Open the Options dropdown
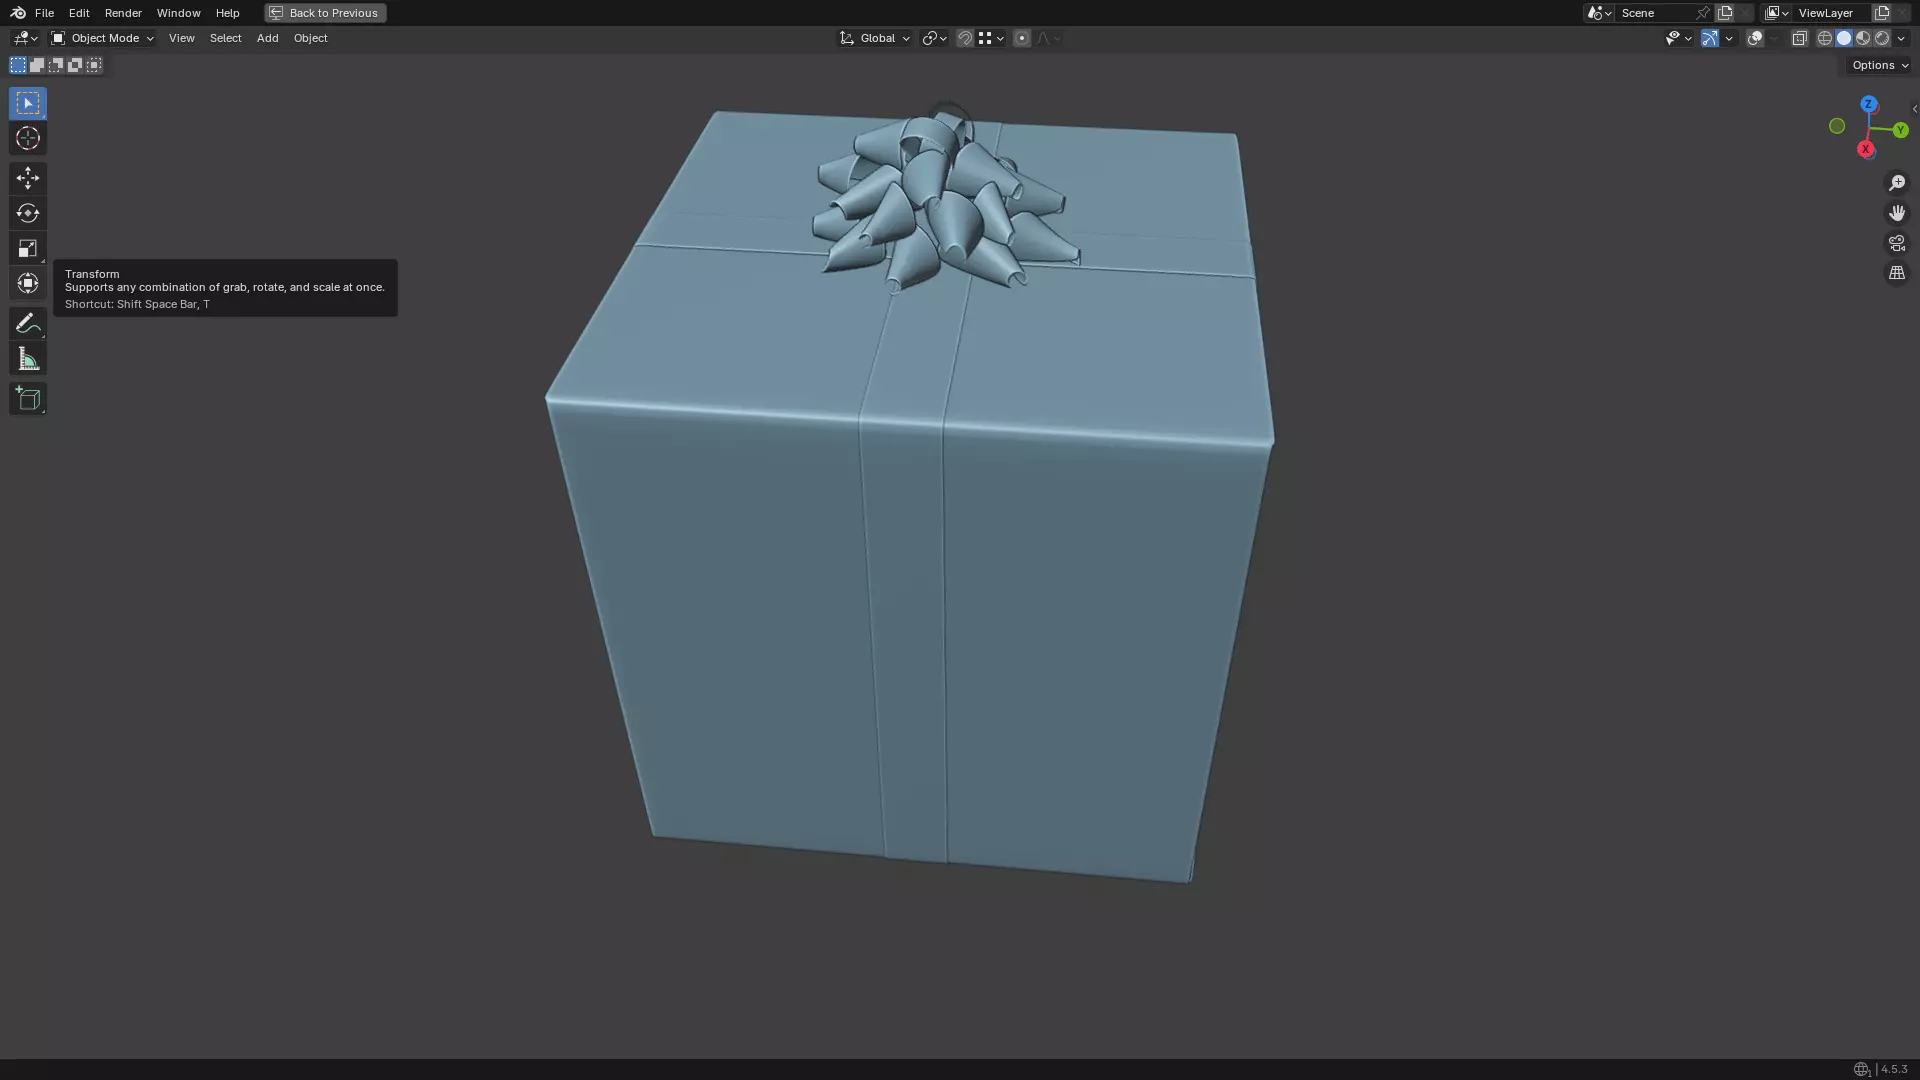 (1880, 65)
